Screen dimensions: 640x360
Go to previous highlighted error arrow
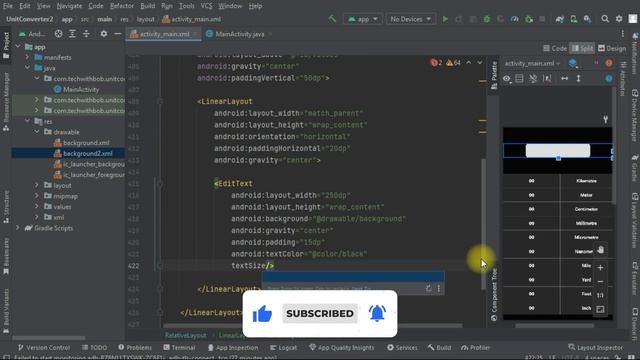coord(469,62)
